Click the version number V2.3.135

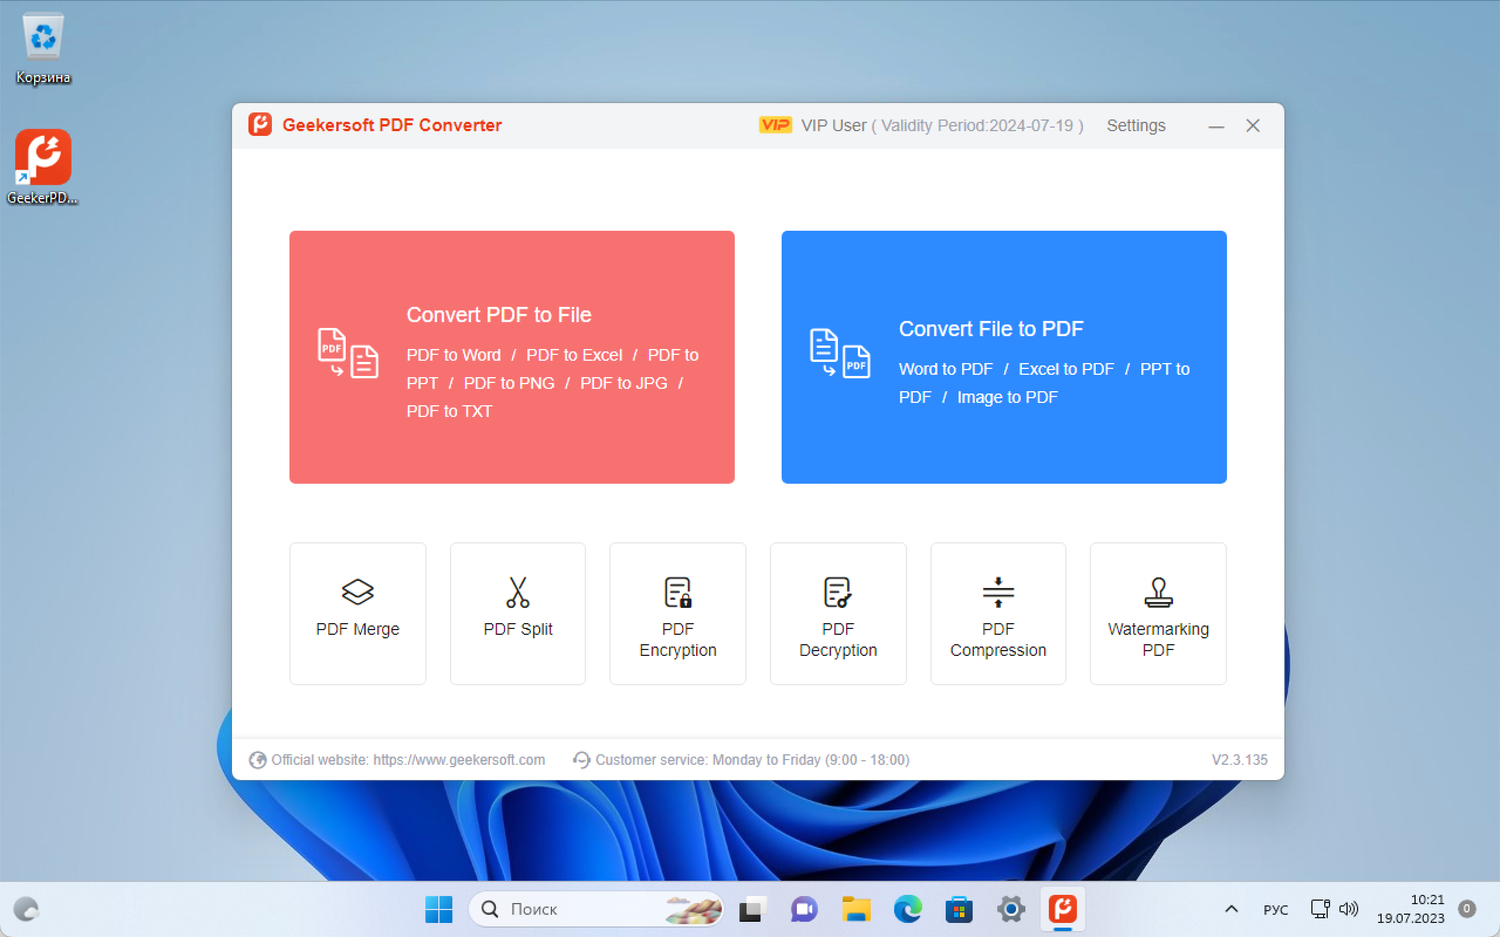tap(1240, 760)
